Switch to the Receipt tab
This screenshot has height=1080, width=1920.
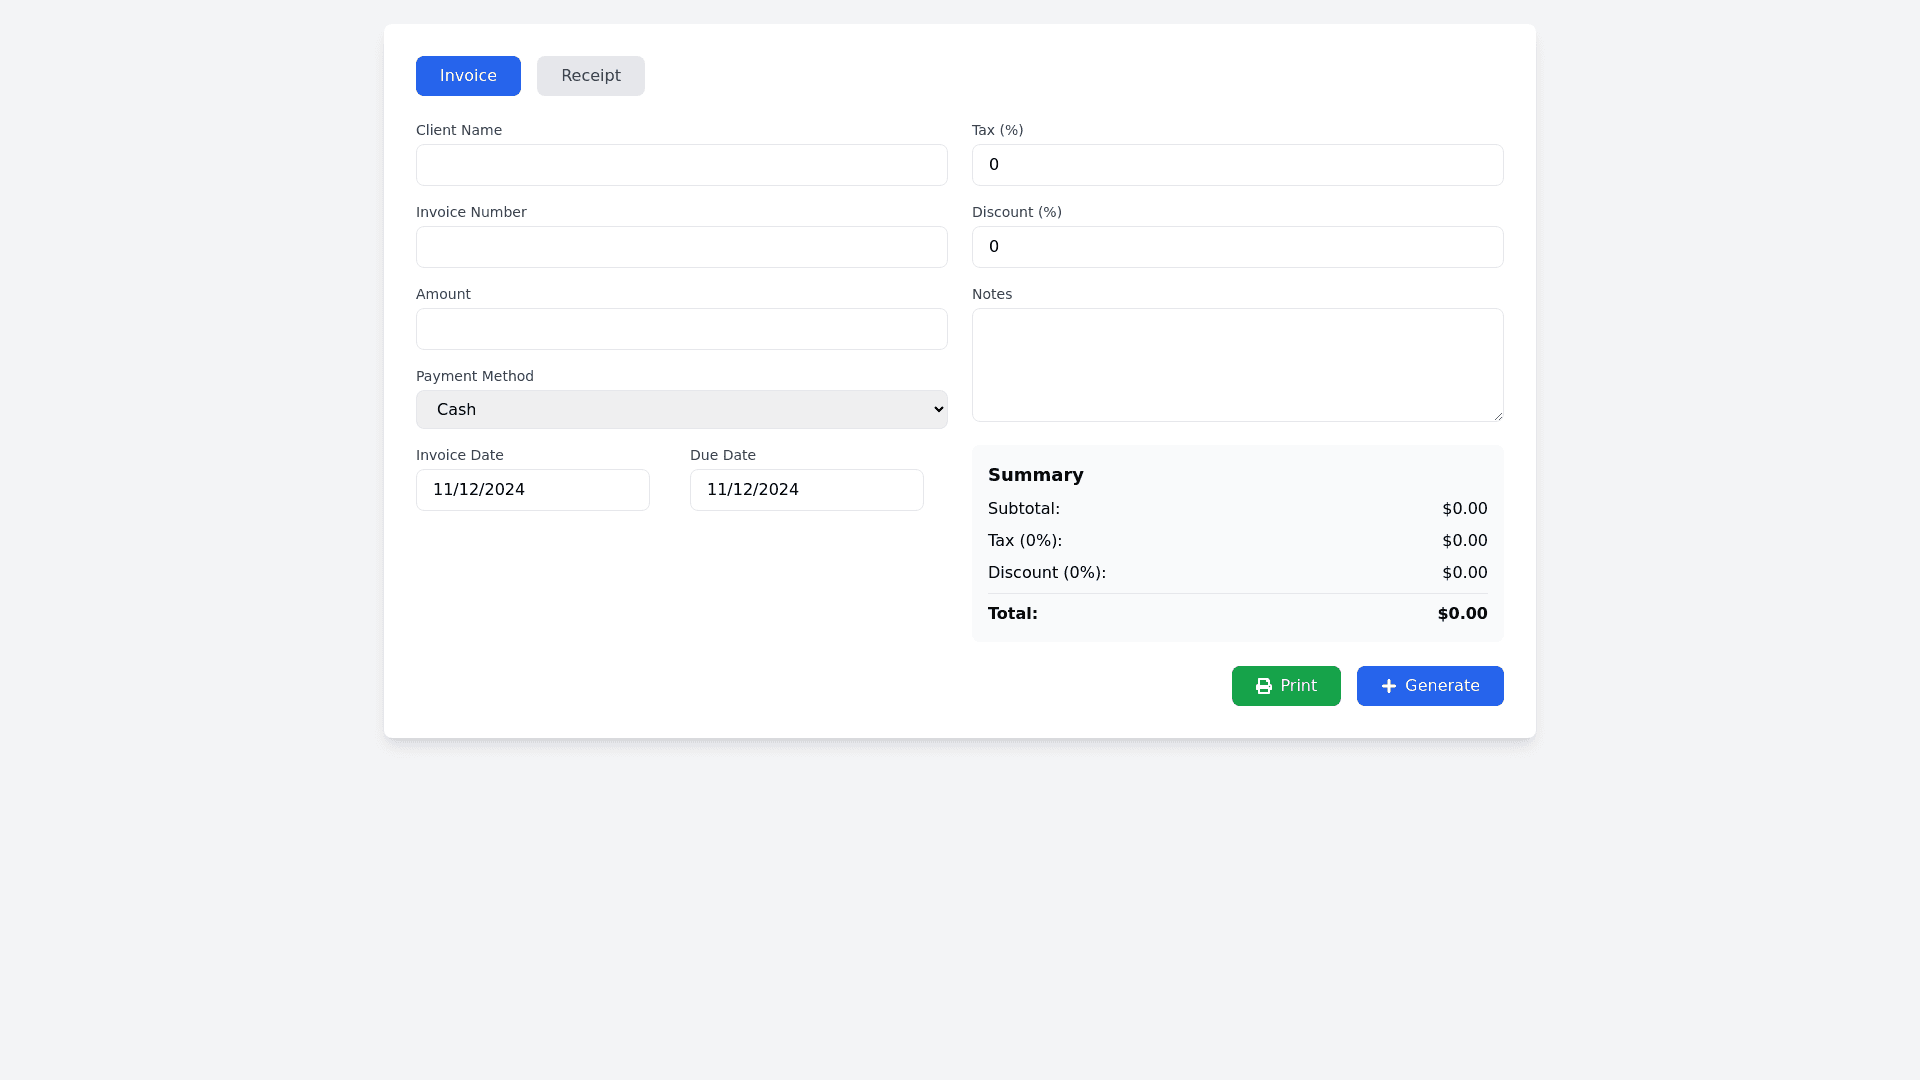(590, 76)
